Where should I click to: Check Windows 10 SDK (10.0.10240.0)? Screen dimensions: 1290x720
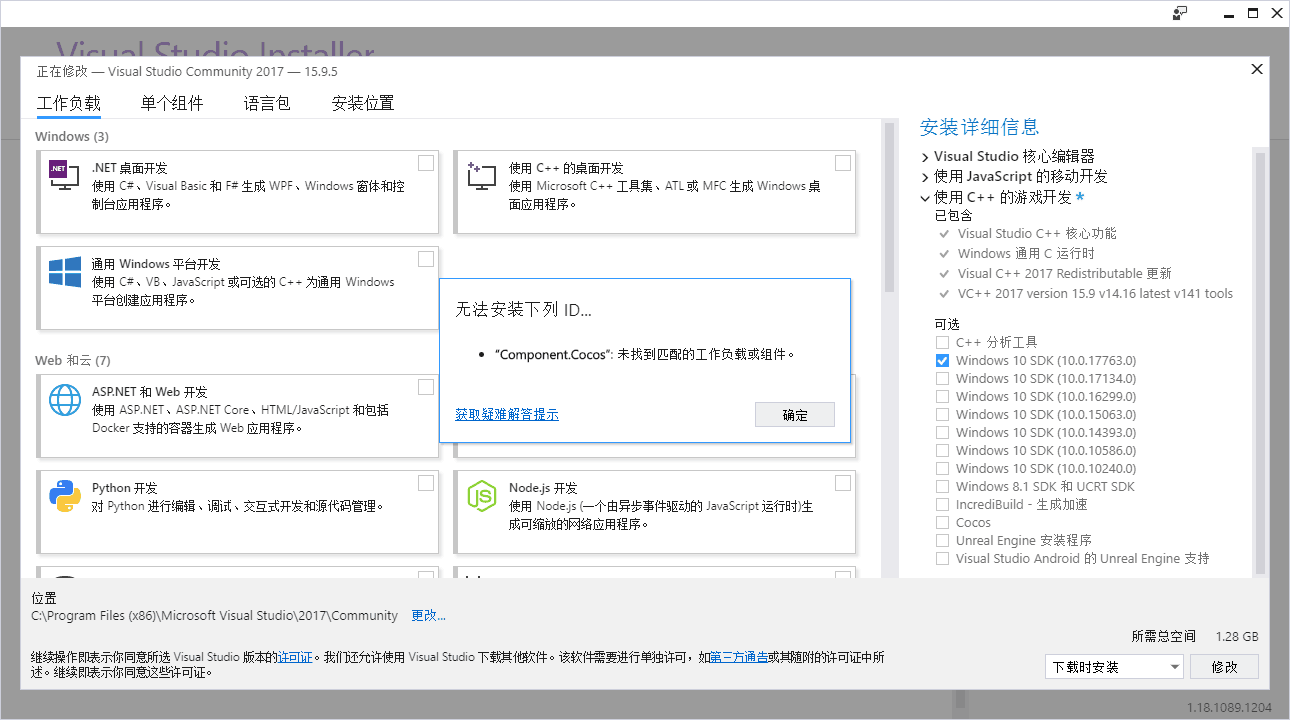942,468
